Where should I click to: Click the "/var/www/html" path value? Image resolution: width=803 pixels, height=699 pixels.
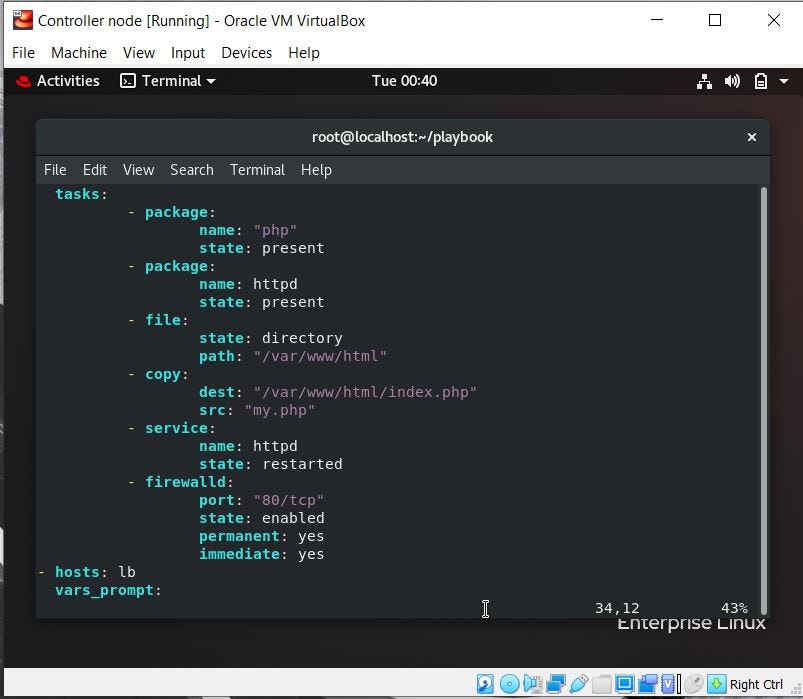[x=320, y=356]
